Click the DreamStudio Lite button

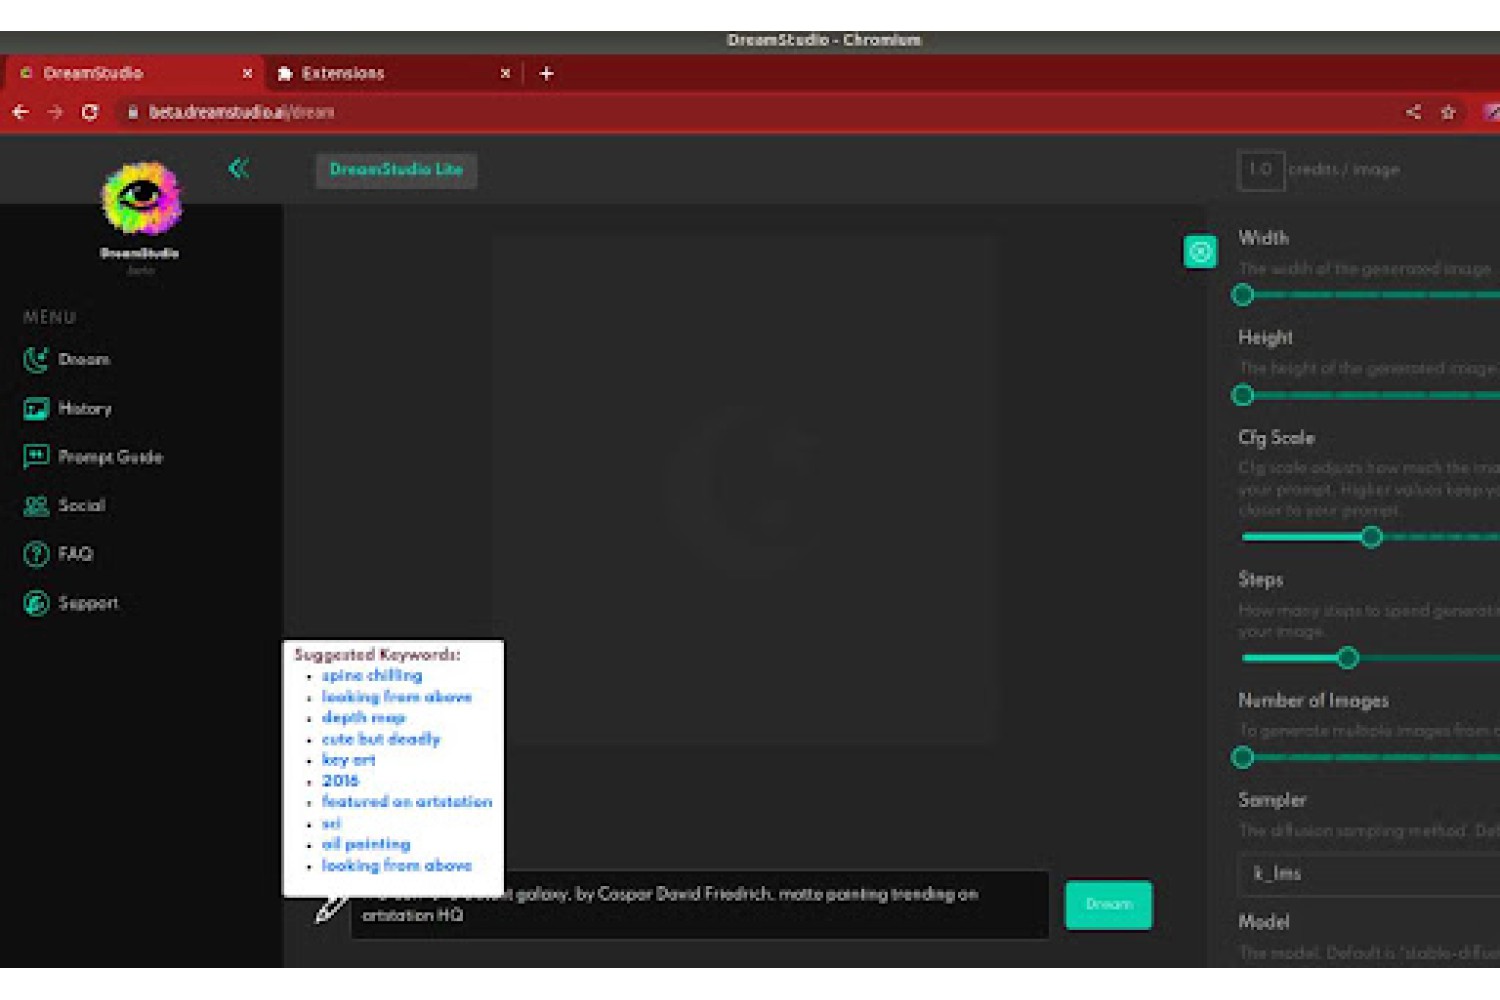coord(396,169)
